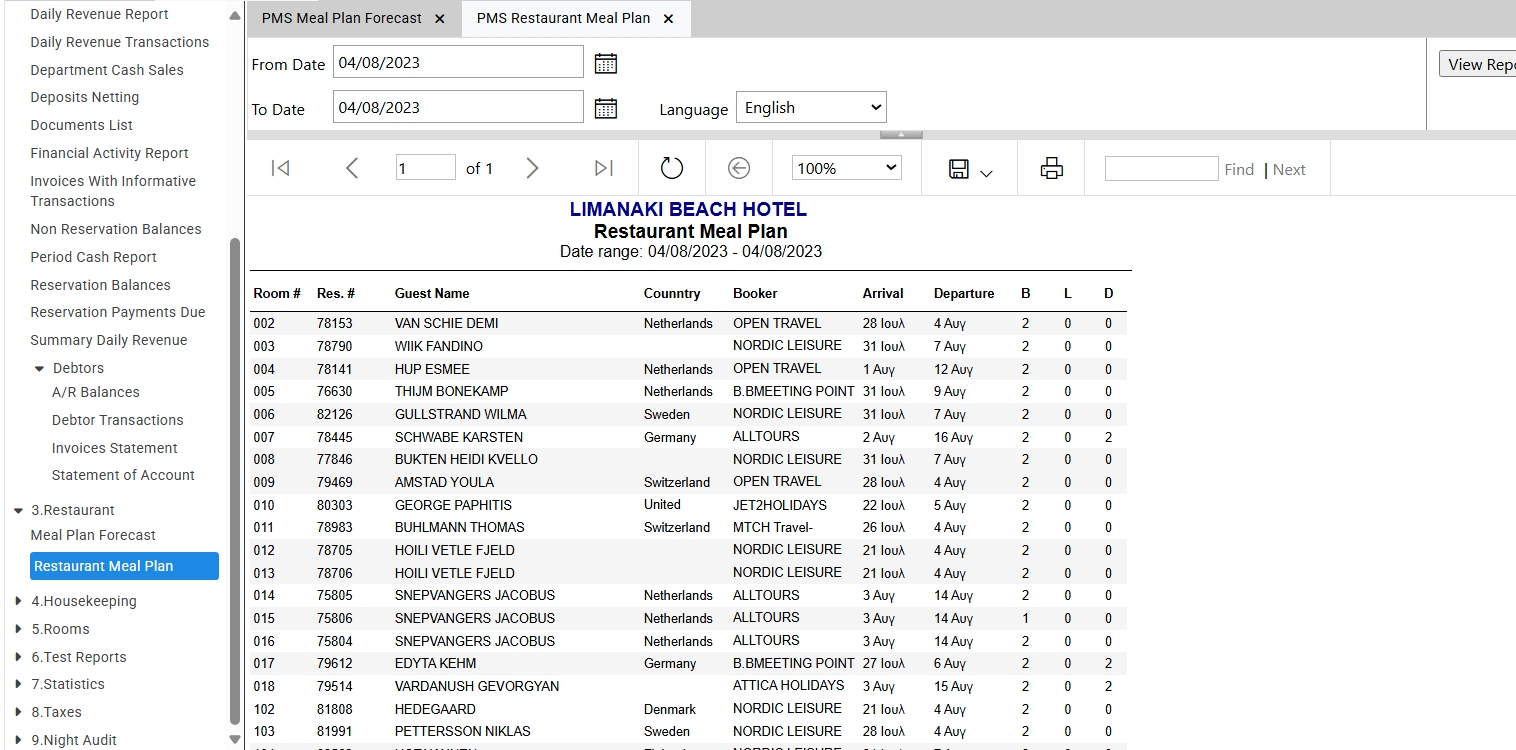The height and width of the screenshot is (750, 1516).
Task: Click the sidebar scroll up arrow
Action: click(235, 16)
